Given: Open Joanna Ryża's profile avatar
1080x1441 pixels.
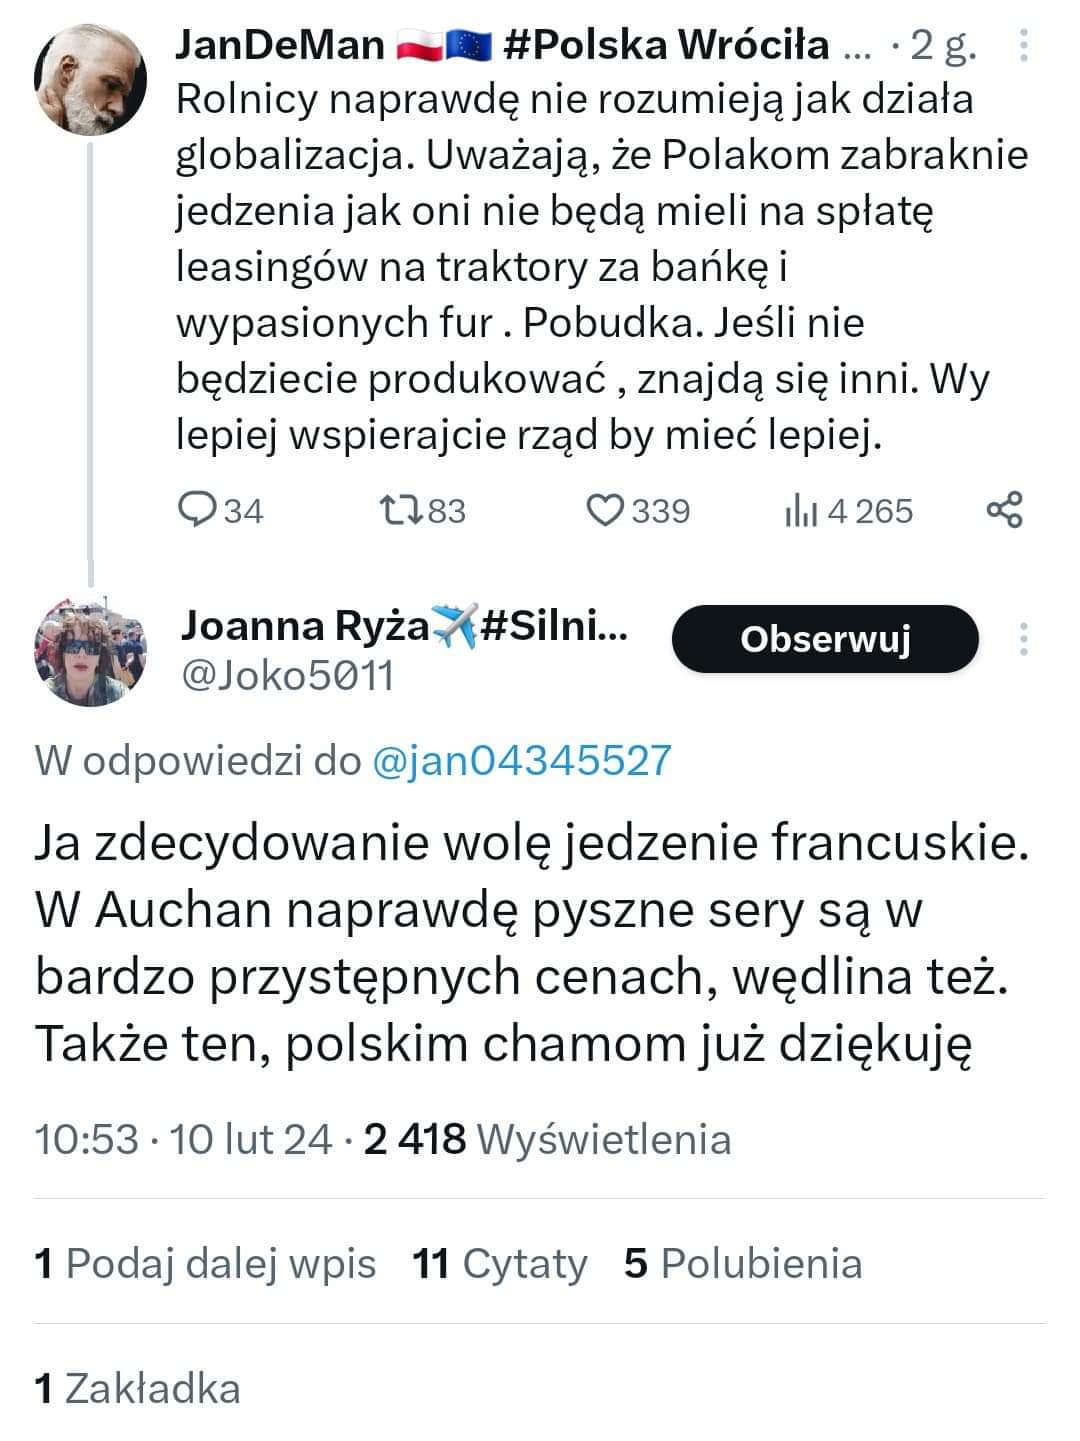Looking at the screenshot, I should coord(91,649).
